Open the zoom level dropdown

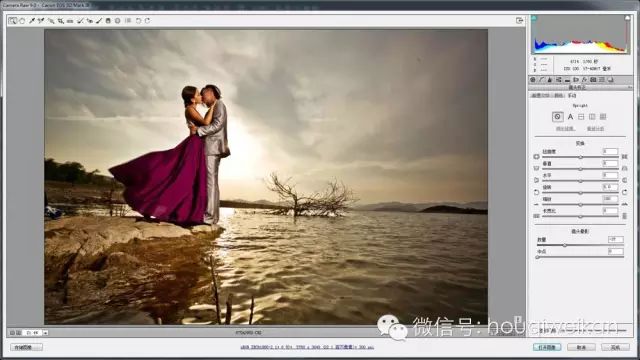(x=45, y=333)
